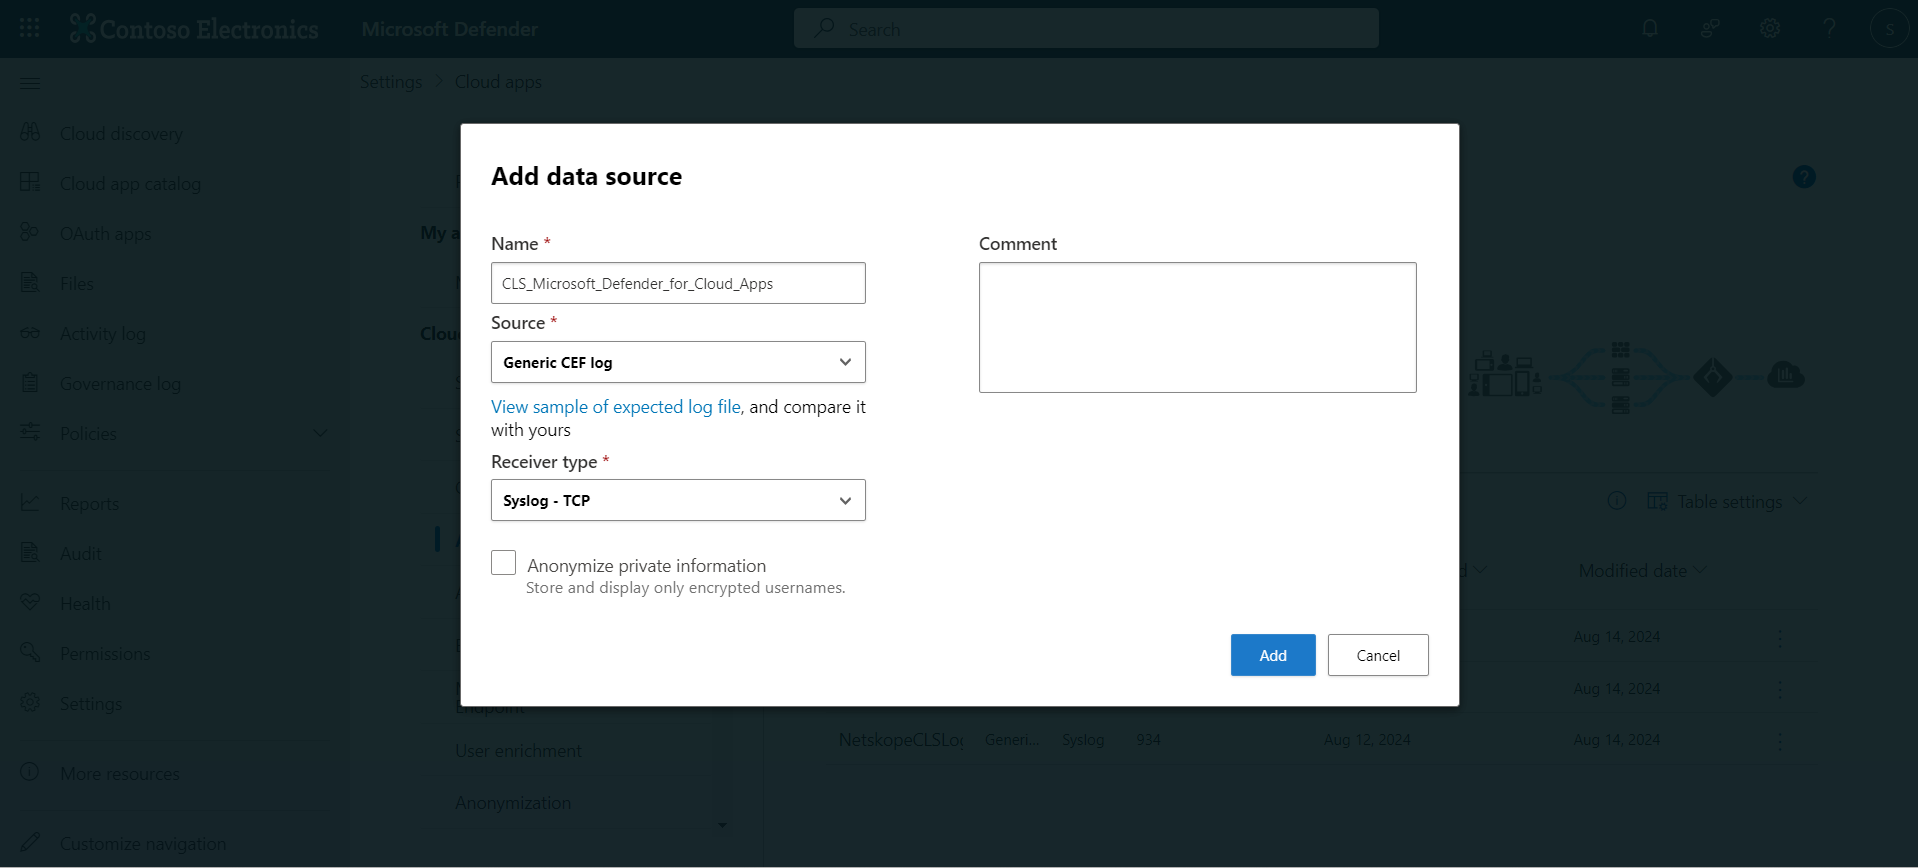Open the settings gear in top bar
1918x868 pixels.
[x=1770, y=28]
